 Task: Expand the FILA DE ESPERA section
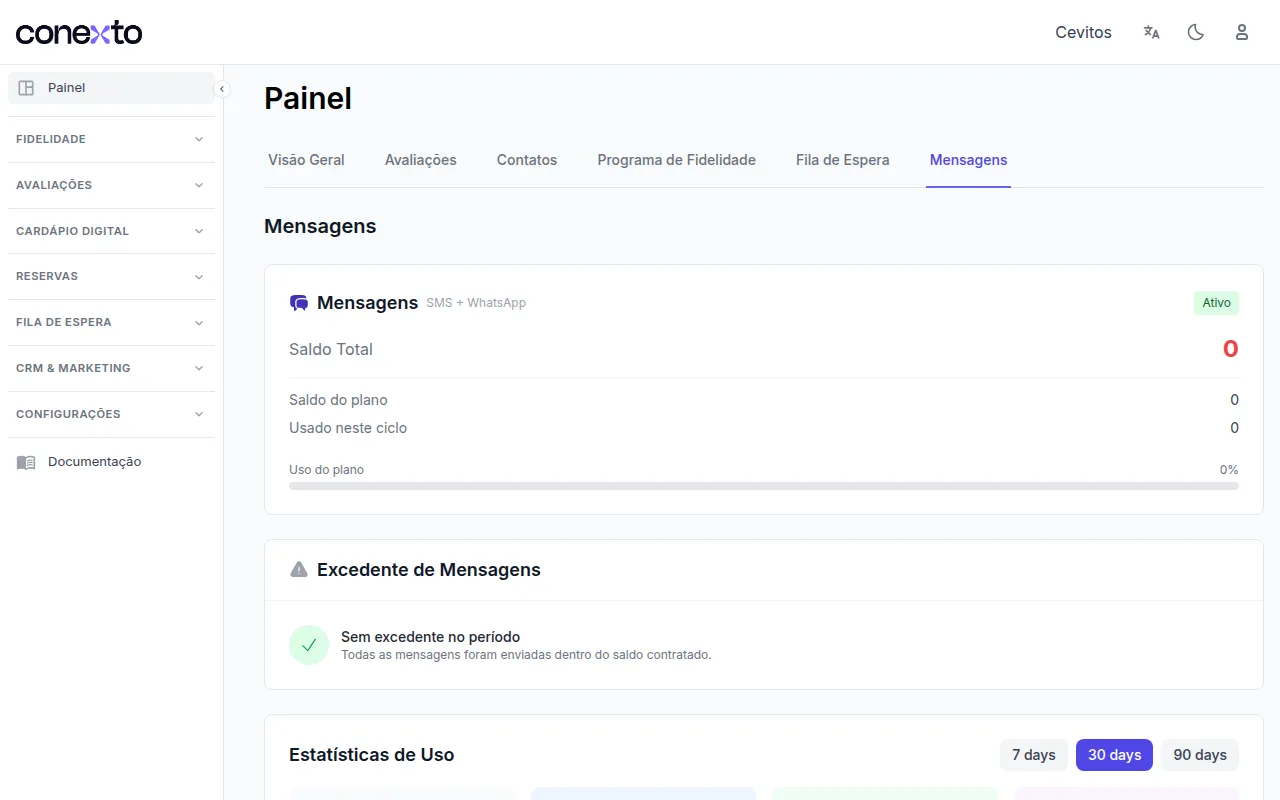[x=111, y=322]
